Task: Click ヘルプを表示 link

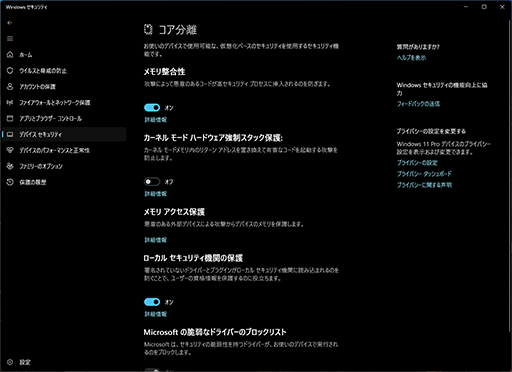Action: click(x=411, y=58)
